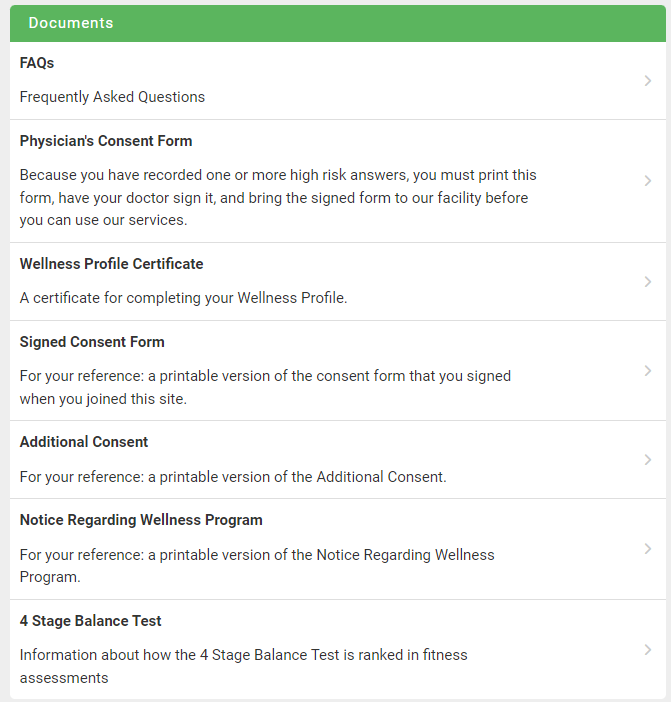Open the FAQs document title

[37, 63]
